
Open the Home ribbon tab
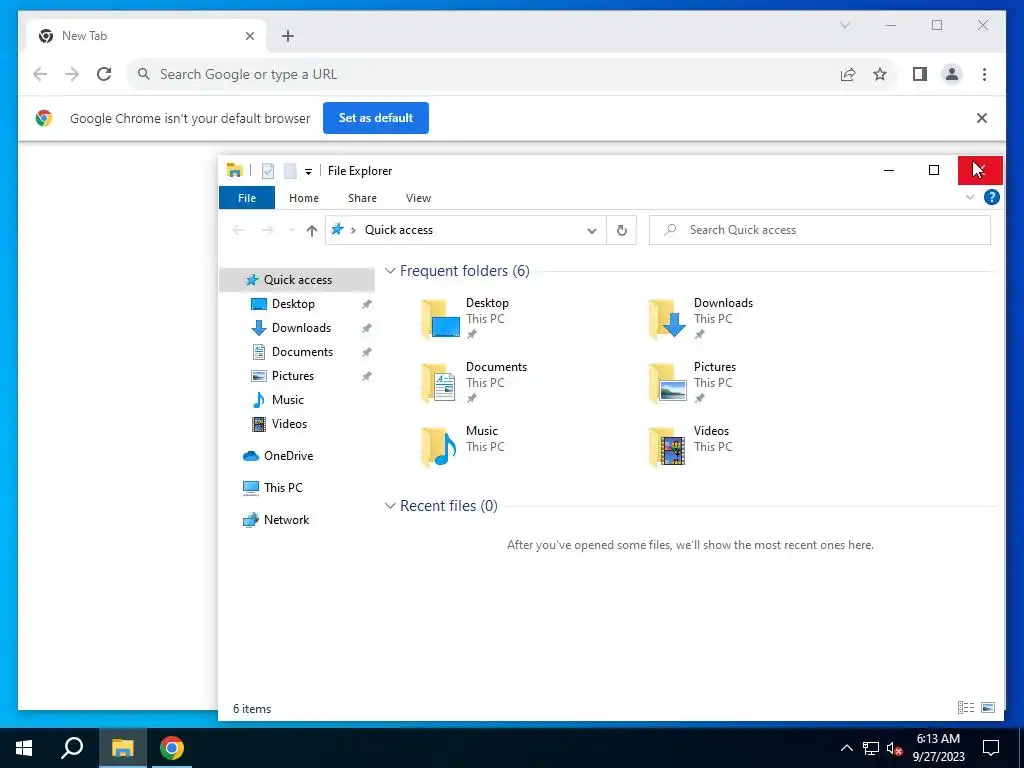pos(304,198)
